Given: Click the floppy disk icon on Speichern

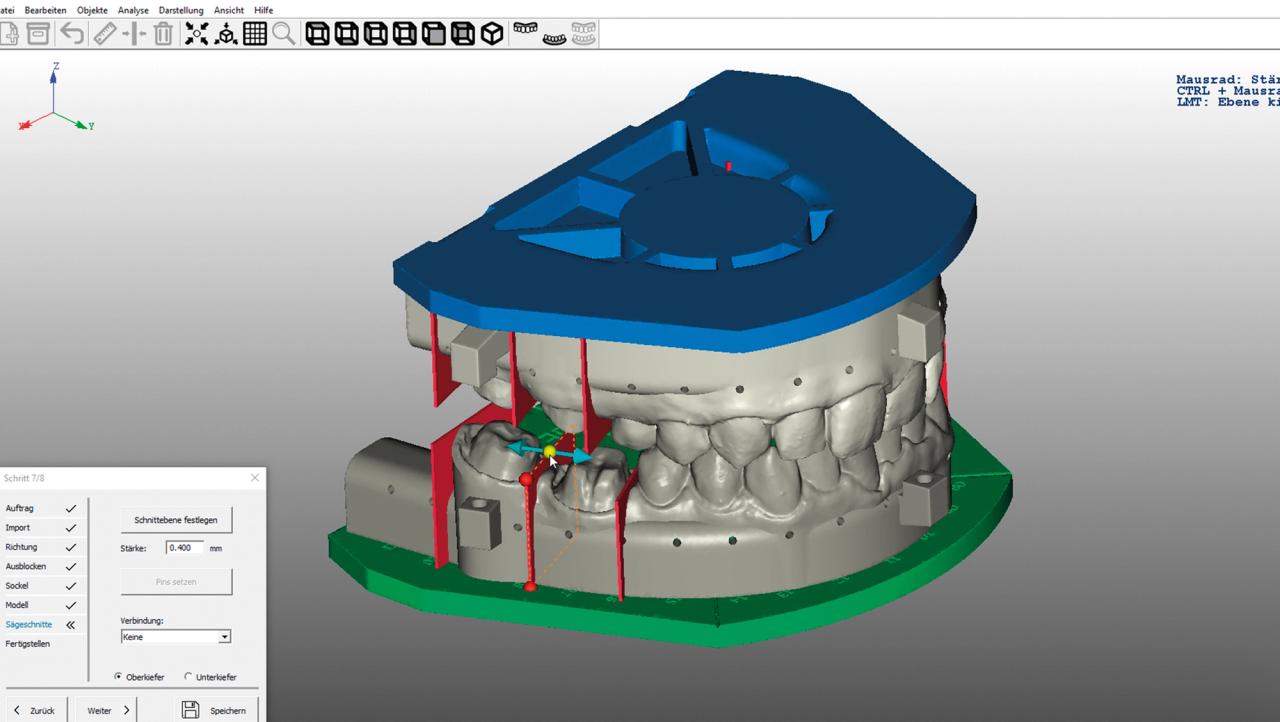Looking at the screenshot, I should point(191,710).
